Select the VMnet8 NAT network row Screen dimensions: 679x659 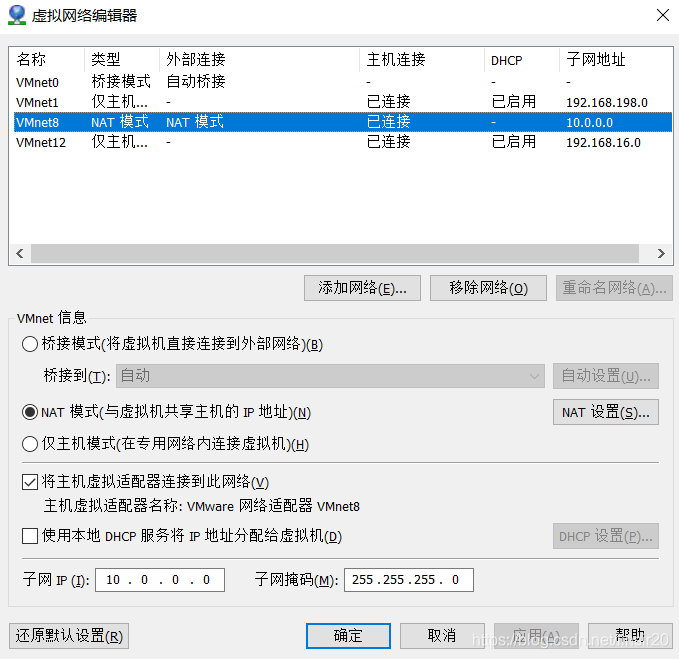[x=342, y=122]
